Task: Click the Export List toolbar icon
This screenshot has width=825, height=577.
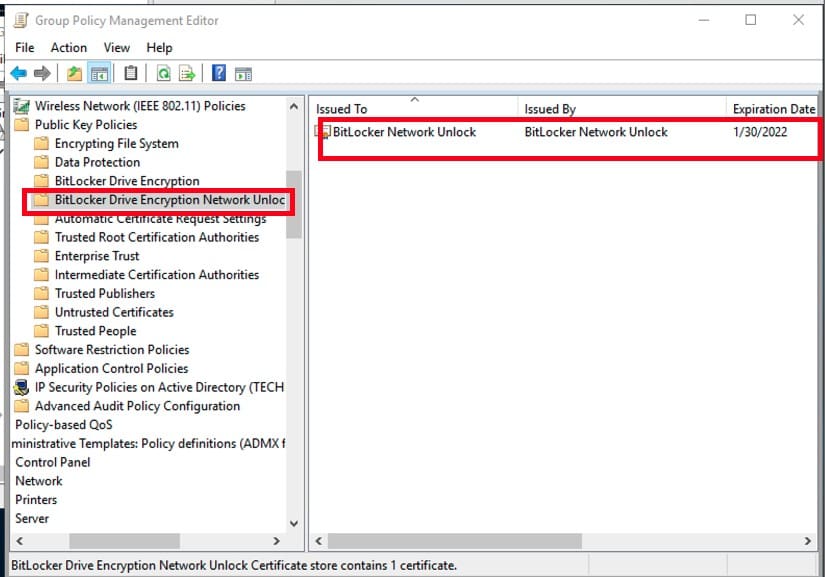Action: 186,73
